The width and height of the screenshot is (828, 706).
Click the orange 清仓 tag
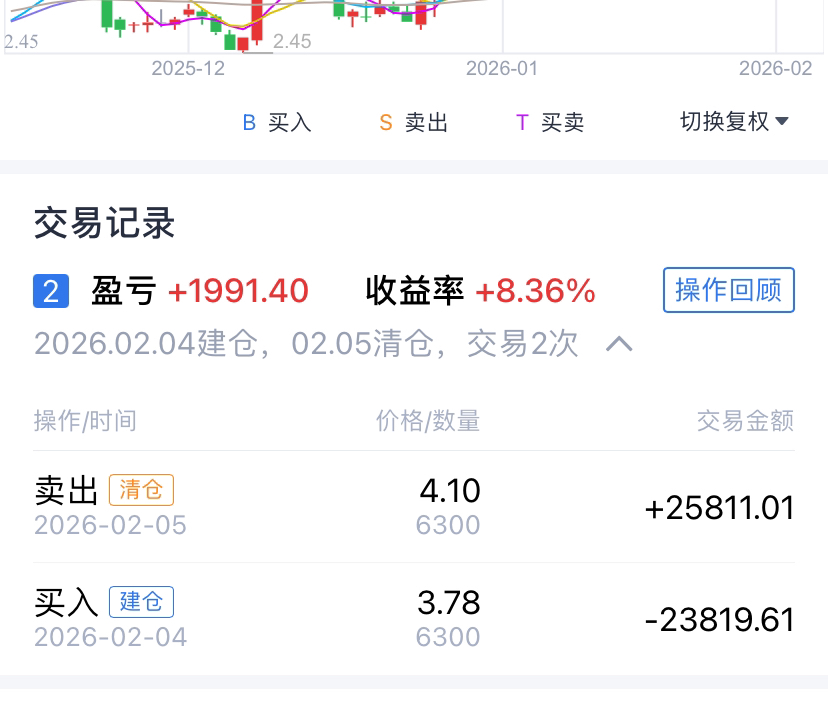pos(141,490)
